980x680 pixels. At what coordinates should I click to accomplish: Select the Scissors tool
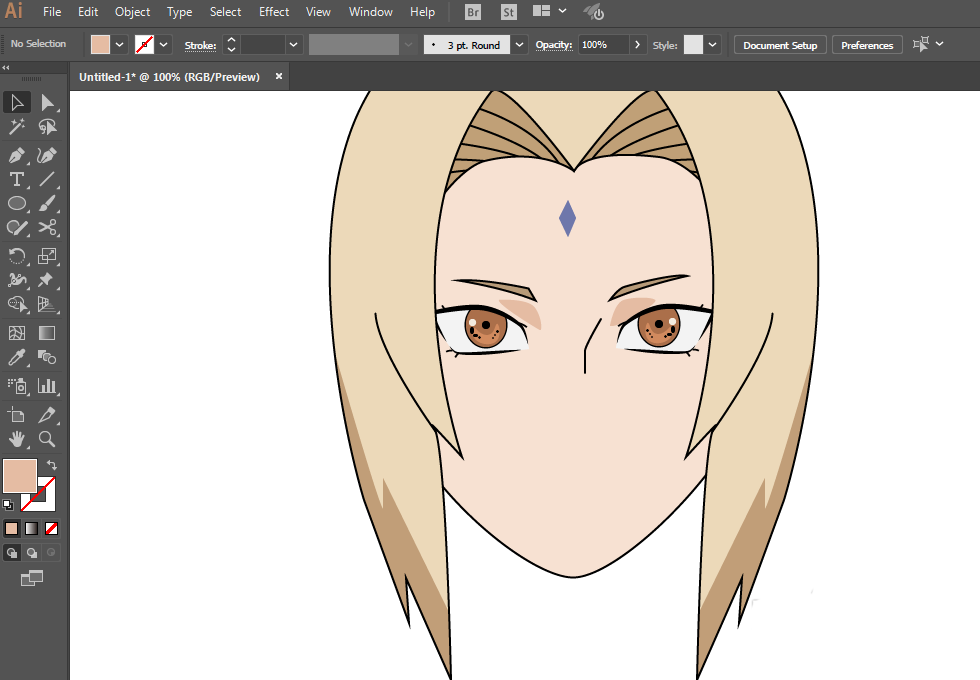[x=47, y=228]
